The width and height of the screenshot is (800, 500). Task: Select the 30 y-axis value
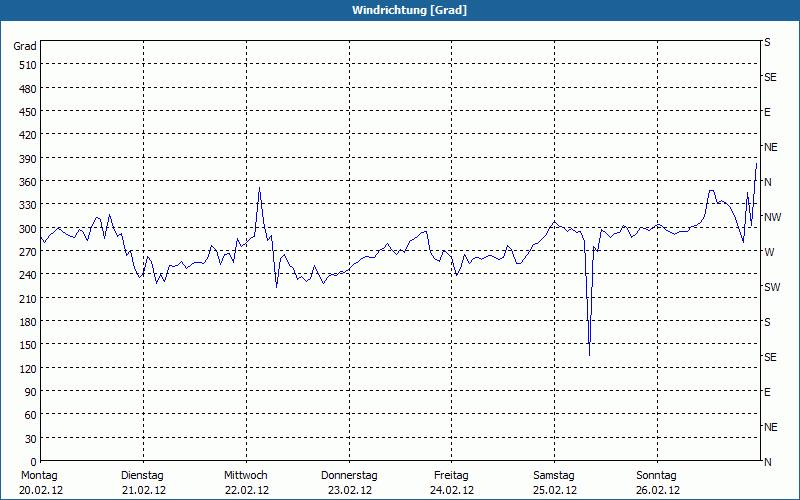tap(31, 439)
